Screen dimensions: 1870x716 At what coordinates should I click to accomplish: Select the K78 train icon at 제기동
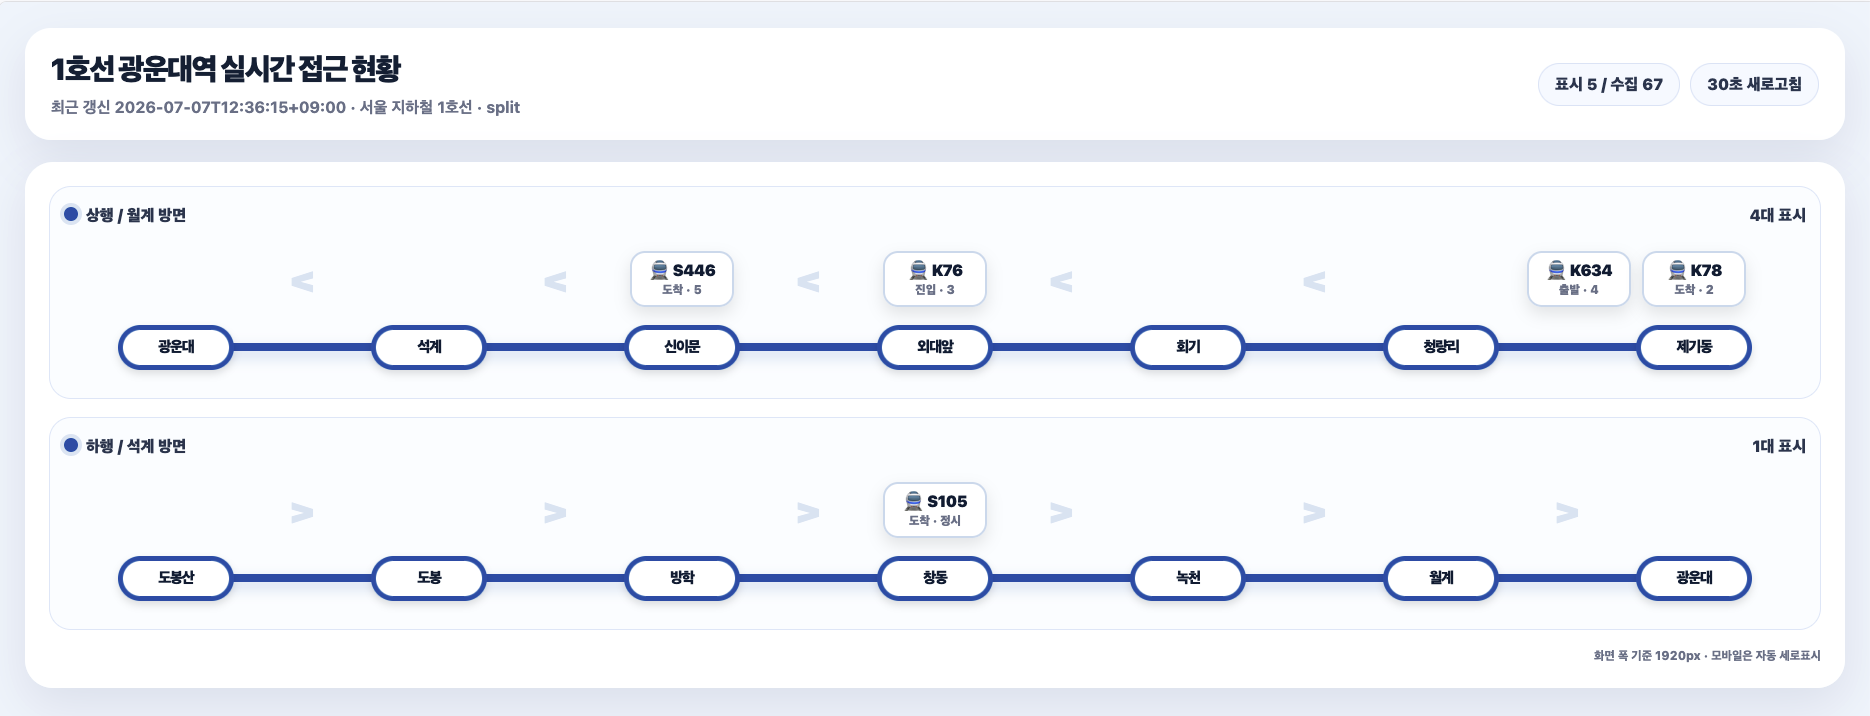[x=1677, y=270]
